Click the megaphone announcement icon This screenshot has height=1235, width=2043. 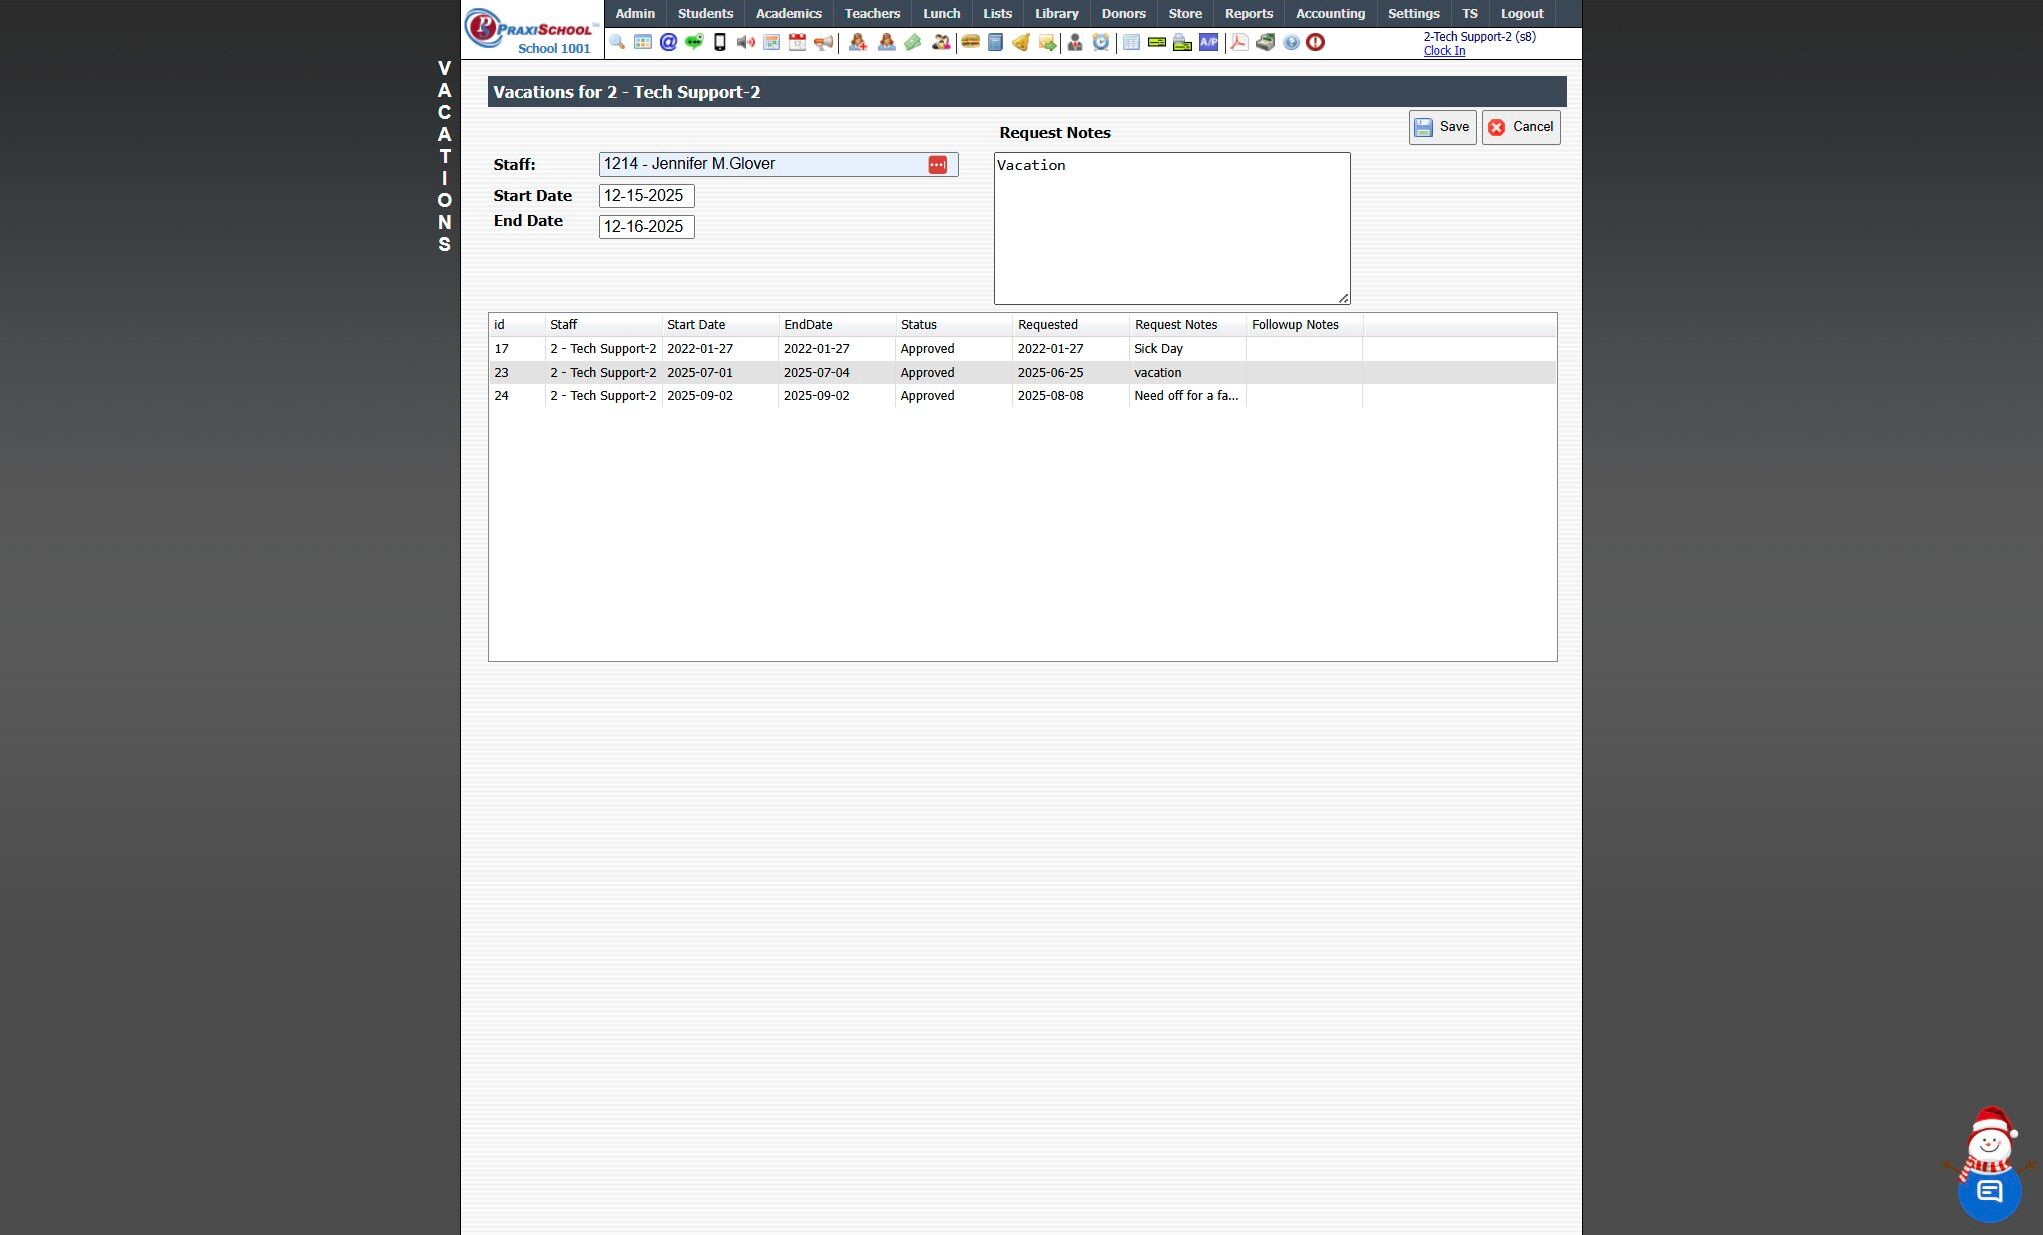(x=823, y=42)
